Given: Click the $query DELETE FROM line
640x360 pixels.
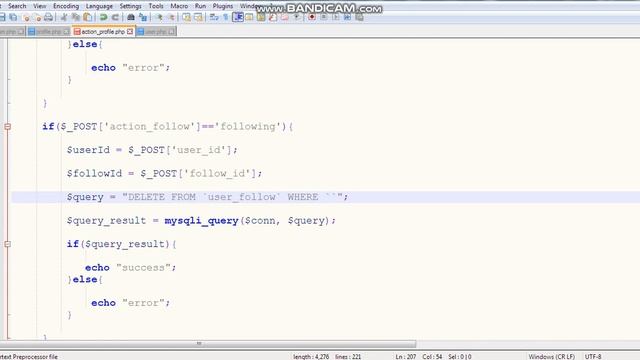Looking at the screenshot, I should (x=207, y=197).
